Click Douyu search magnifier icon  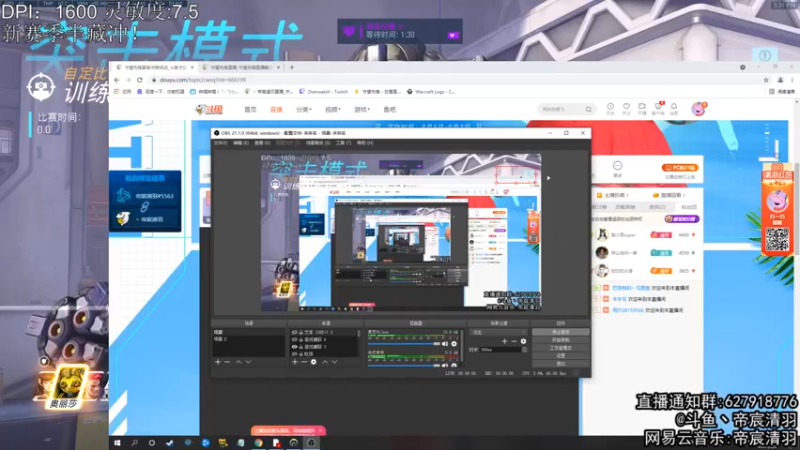tap(588, 109)
